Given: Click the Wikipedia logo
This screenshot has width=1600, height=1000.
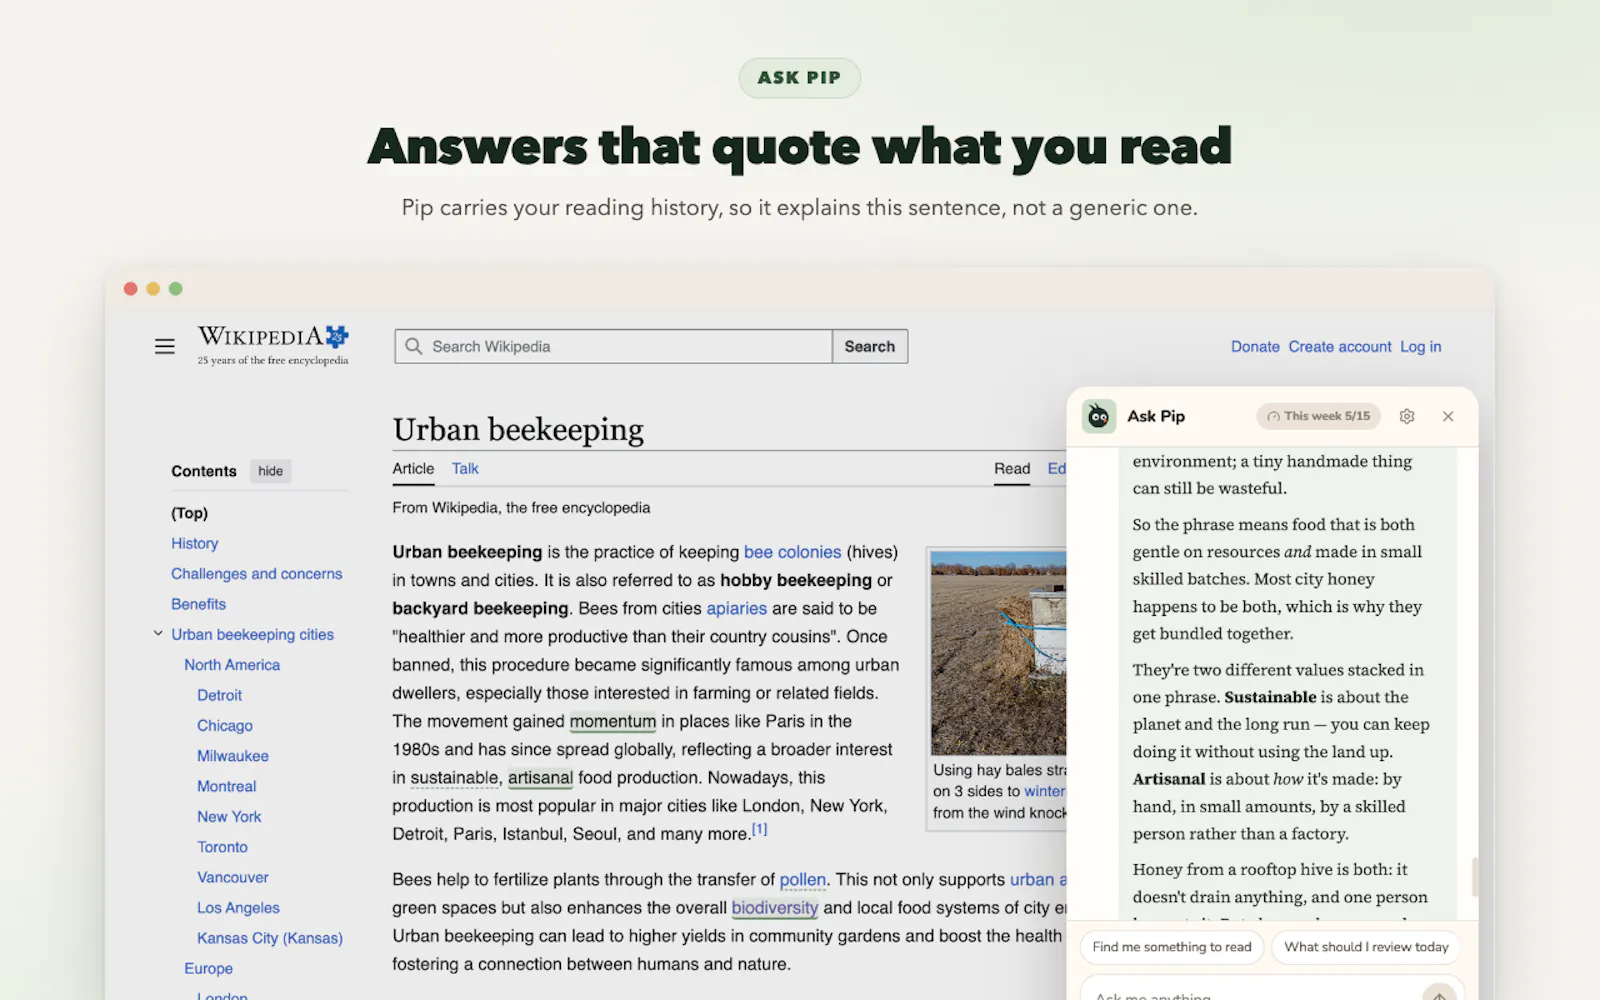Looking at the screenshot, I should pos(273,345).
